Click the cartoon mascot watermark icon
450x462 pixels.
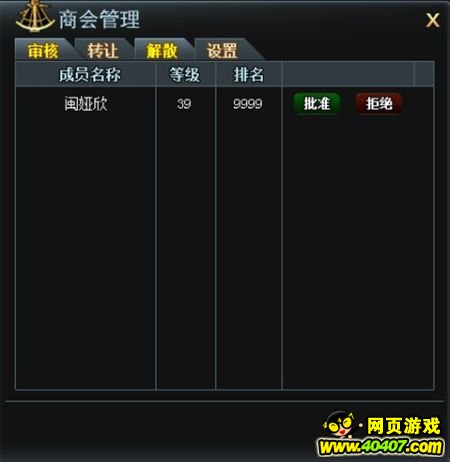339,425
